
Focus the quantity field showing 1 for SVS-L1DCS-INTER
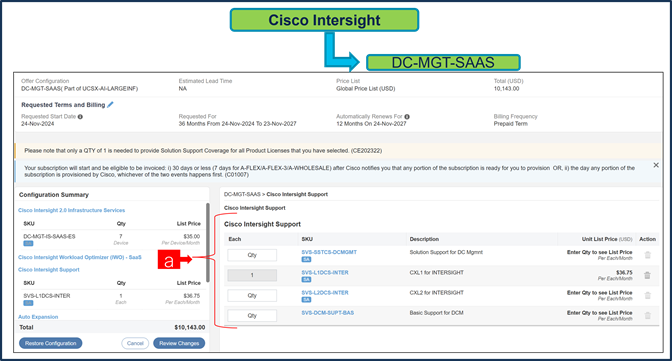[252, 275]
